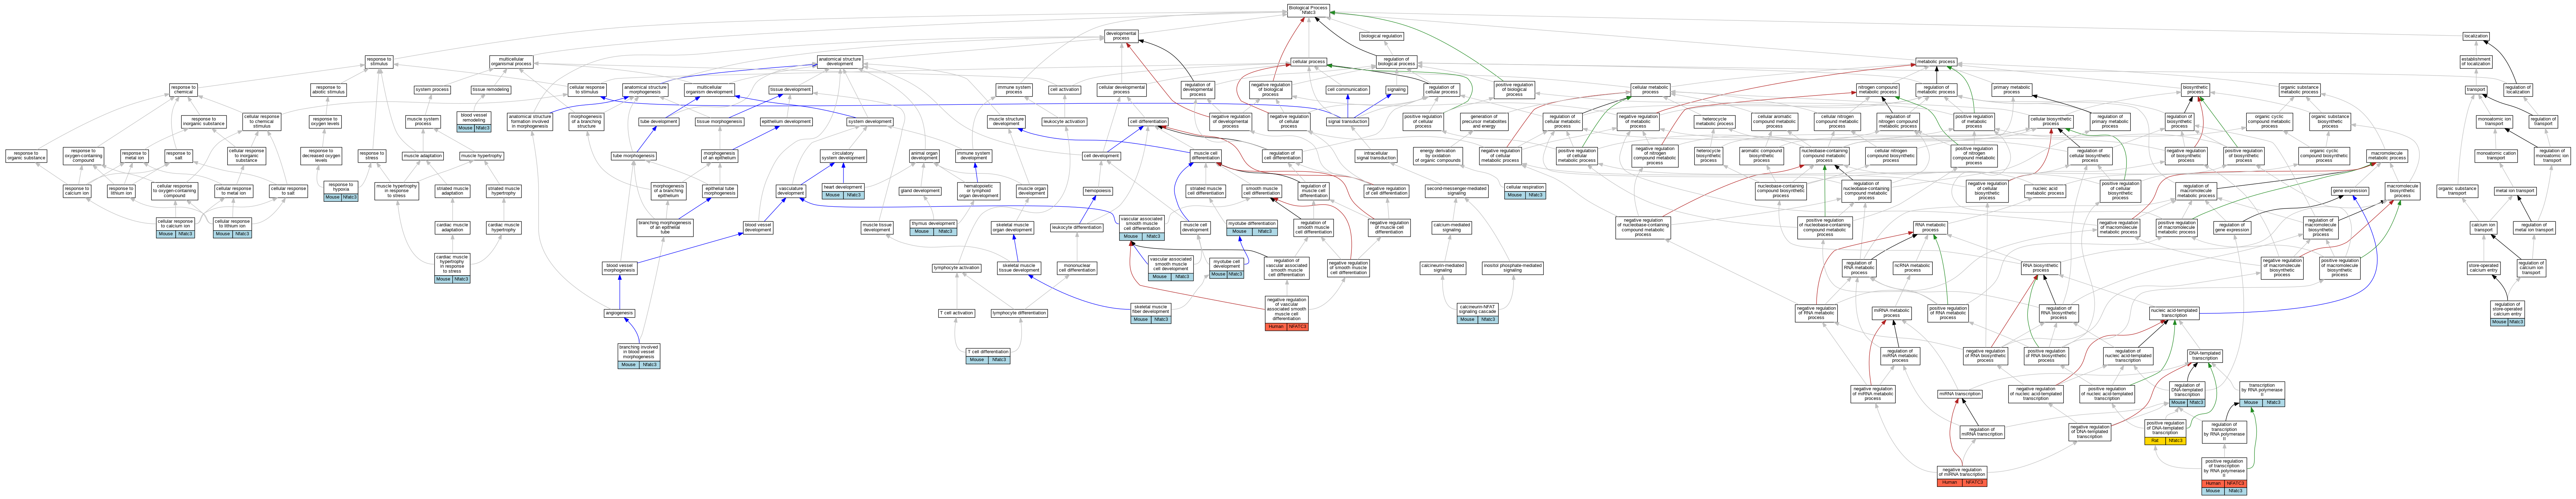This screenshot has height=499, width=2576.
Task: Select 'intracellular signal transduction' node
Action: 1376,156
